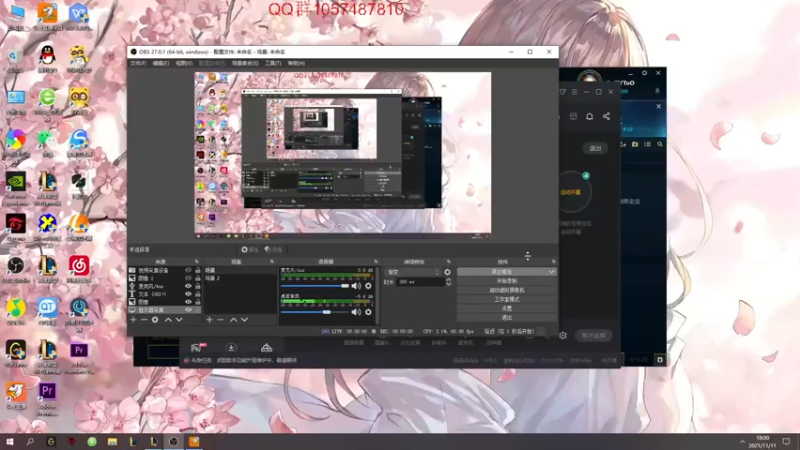Image resolution: width=800 pixels, height=450 pixels.
Task: Pop out the Audio Mixer dock via header icon
Action: (x=376, y=262)
